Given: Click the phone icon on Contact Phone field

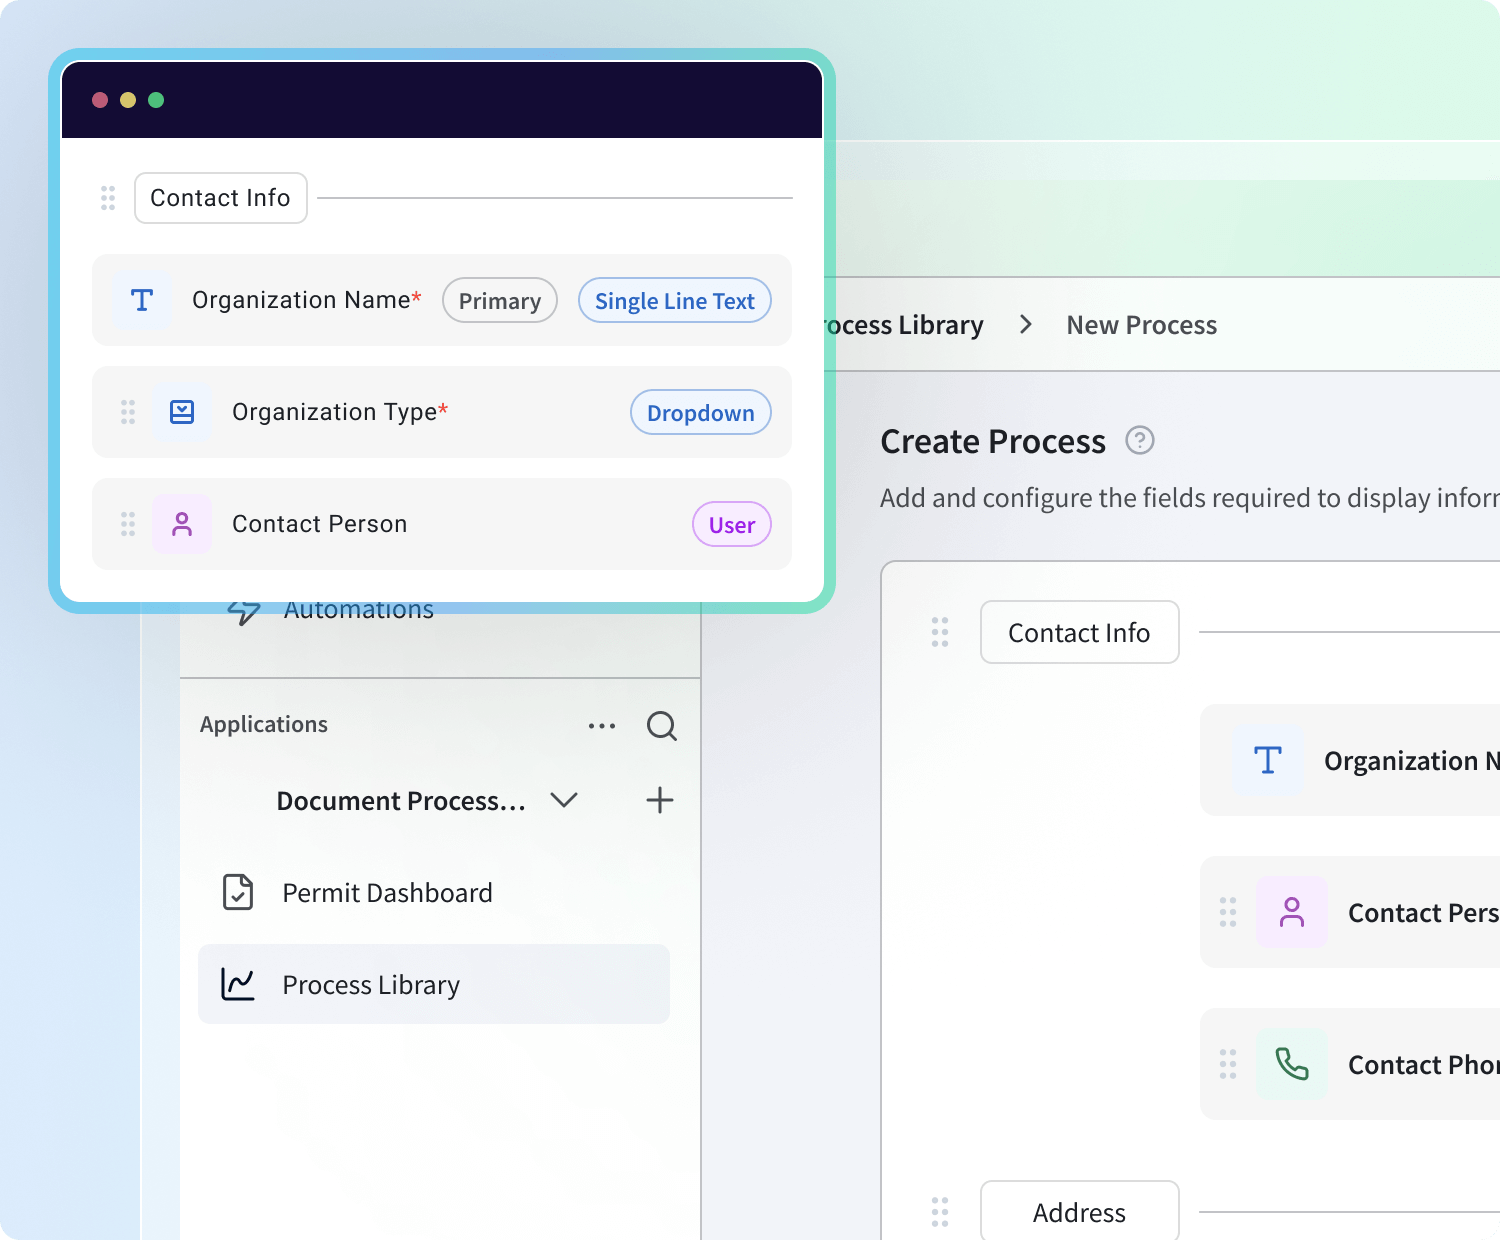Looking at the screenshot, I should (1292, 1064).
